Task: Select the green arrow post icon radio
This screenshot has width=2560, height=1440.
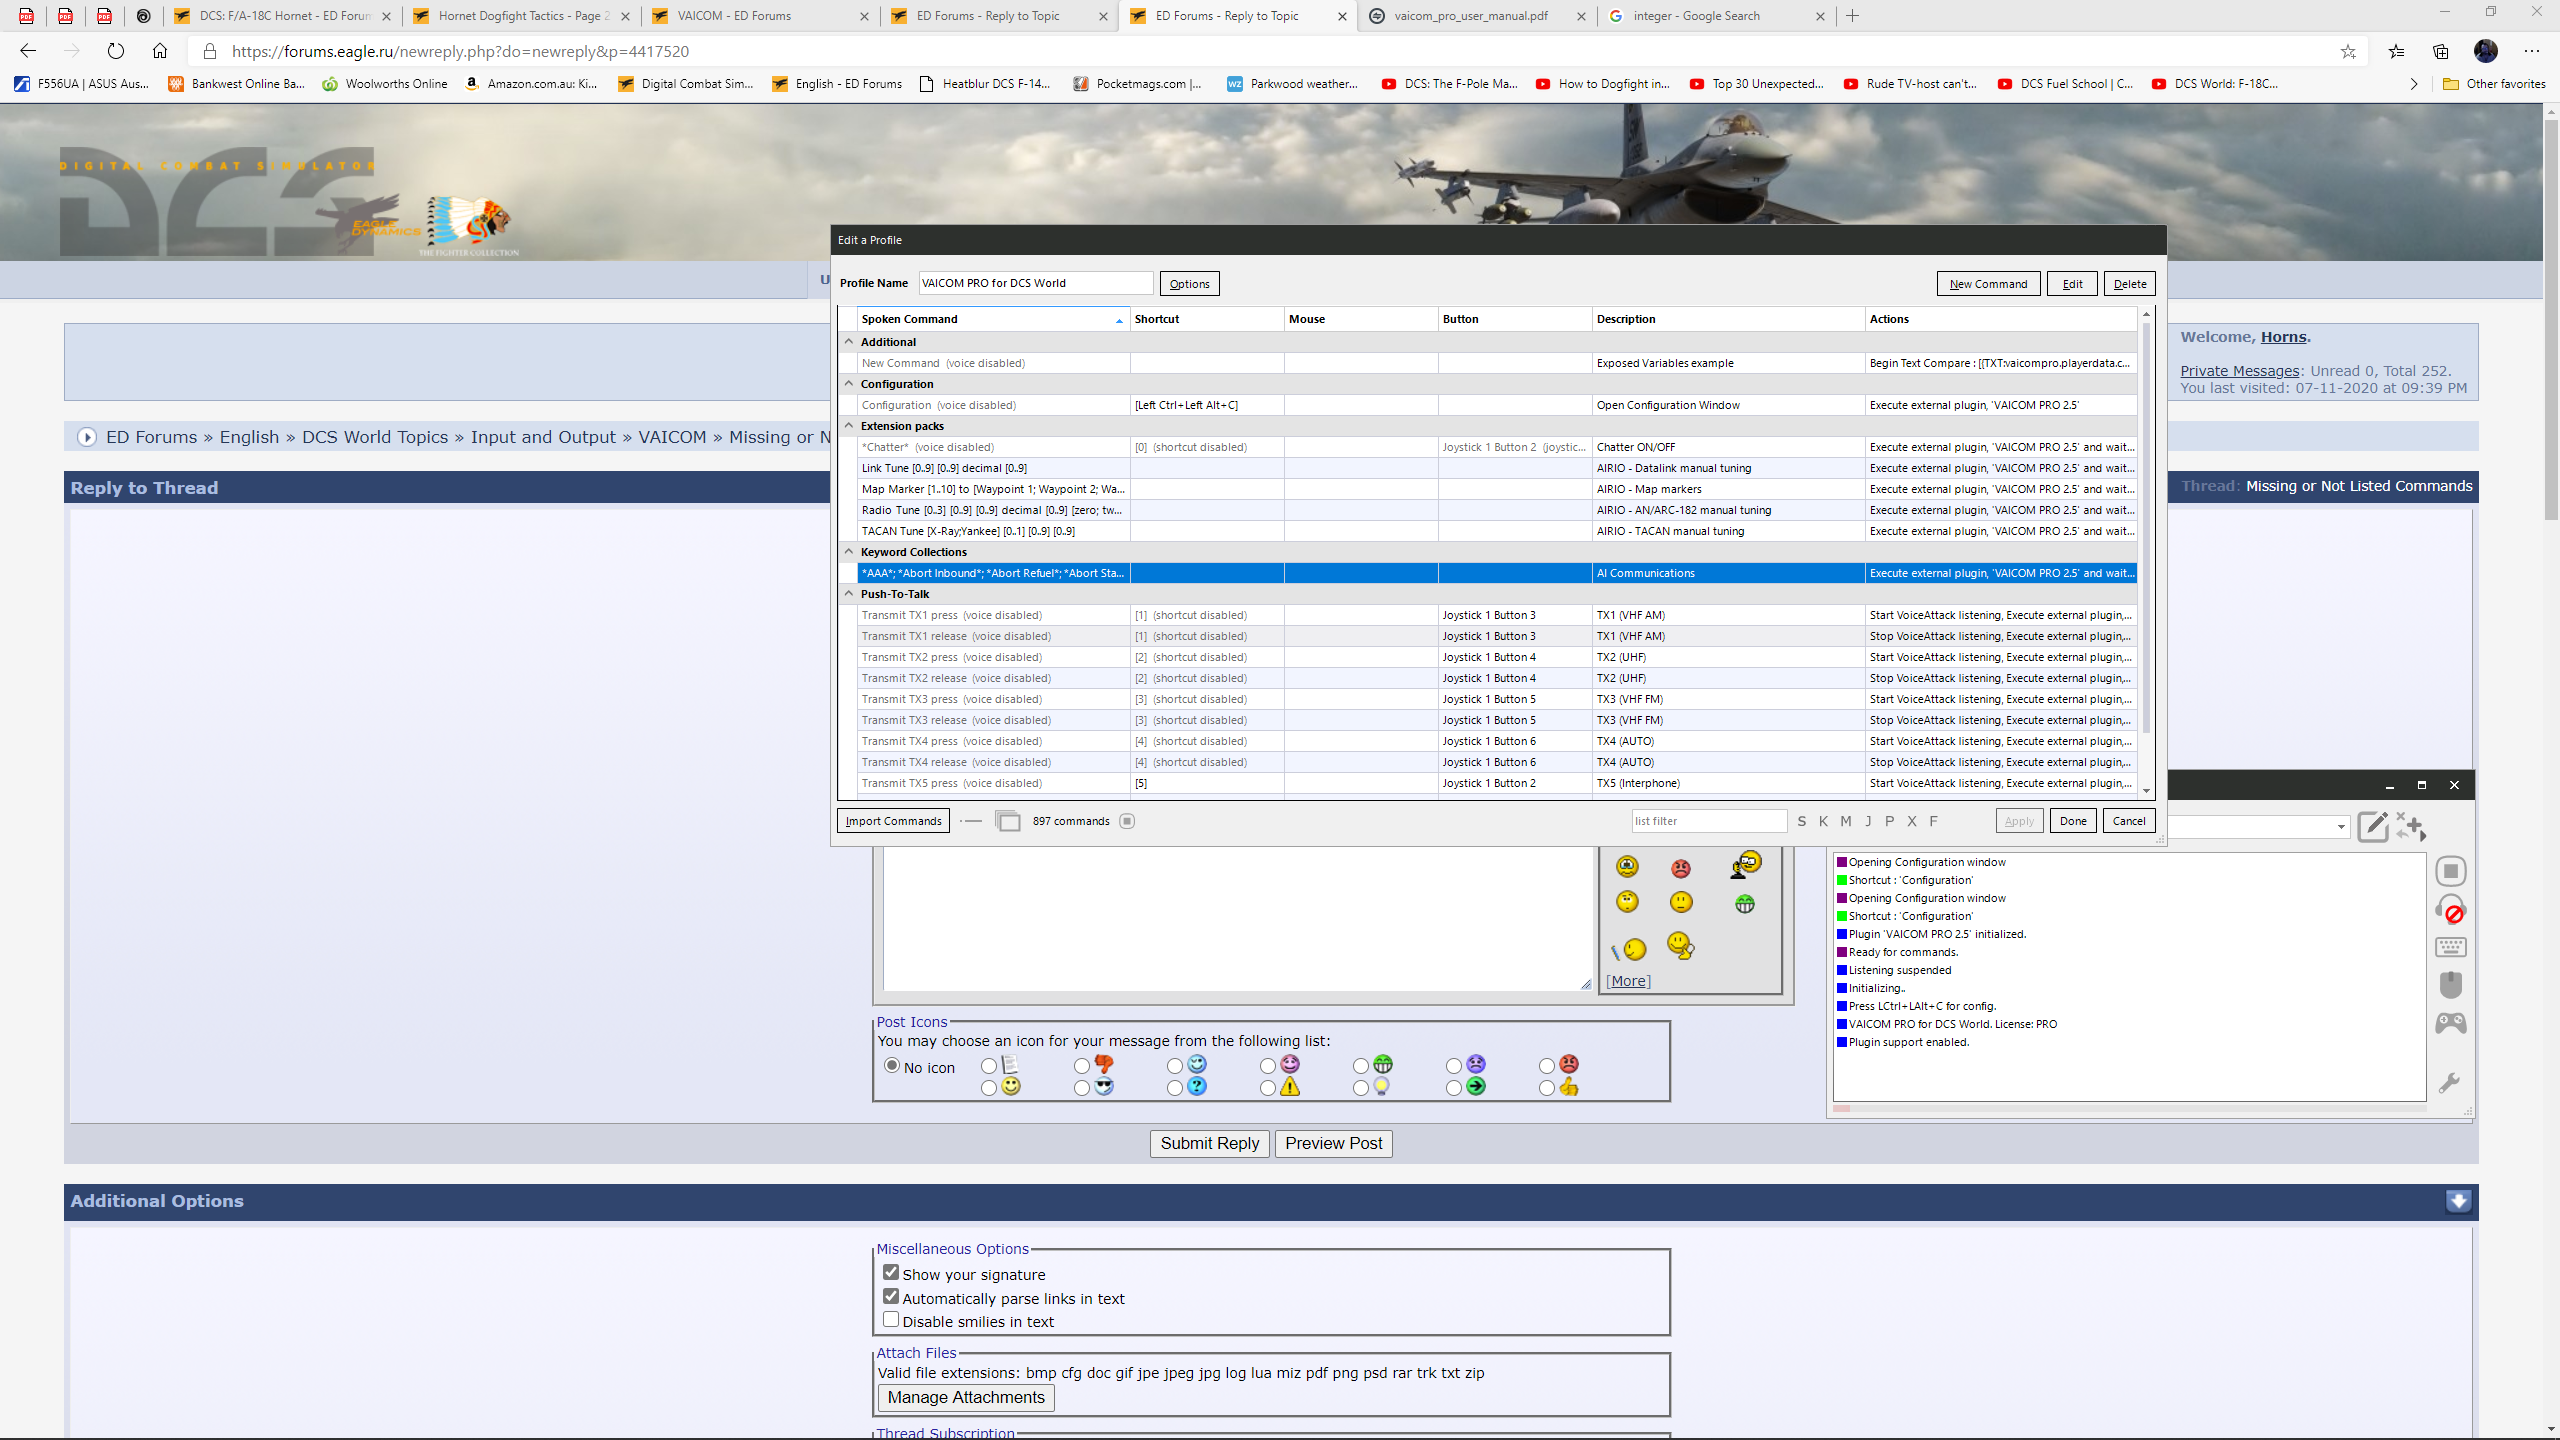Action: [x=1454, y=1088]
